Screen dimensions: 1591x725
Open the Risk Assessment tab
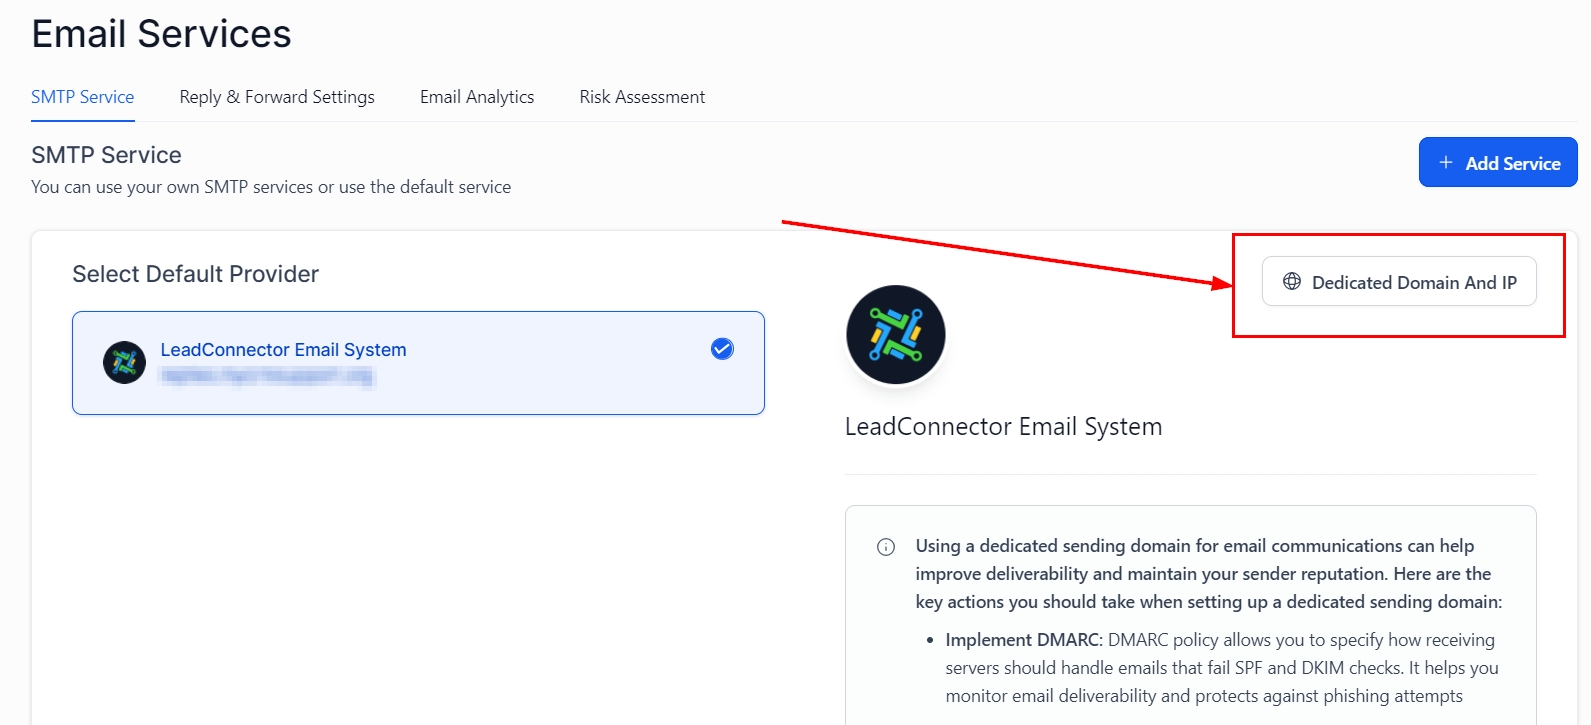(642, 97)
